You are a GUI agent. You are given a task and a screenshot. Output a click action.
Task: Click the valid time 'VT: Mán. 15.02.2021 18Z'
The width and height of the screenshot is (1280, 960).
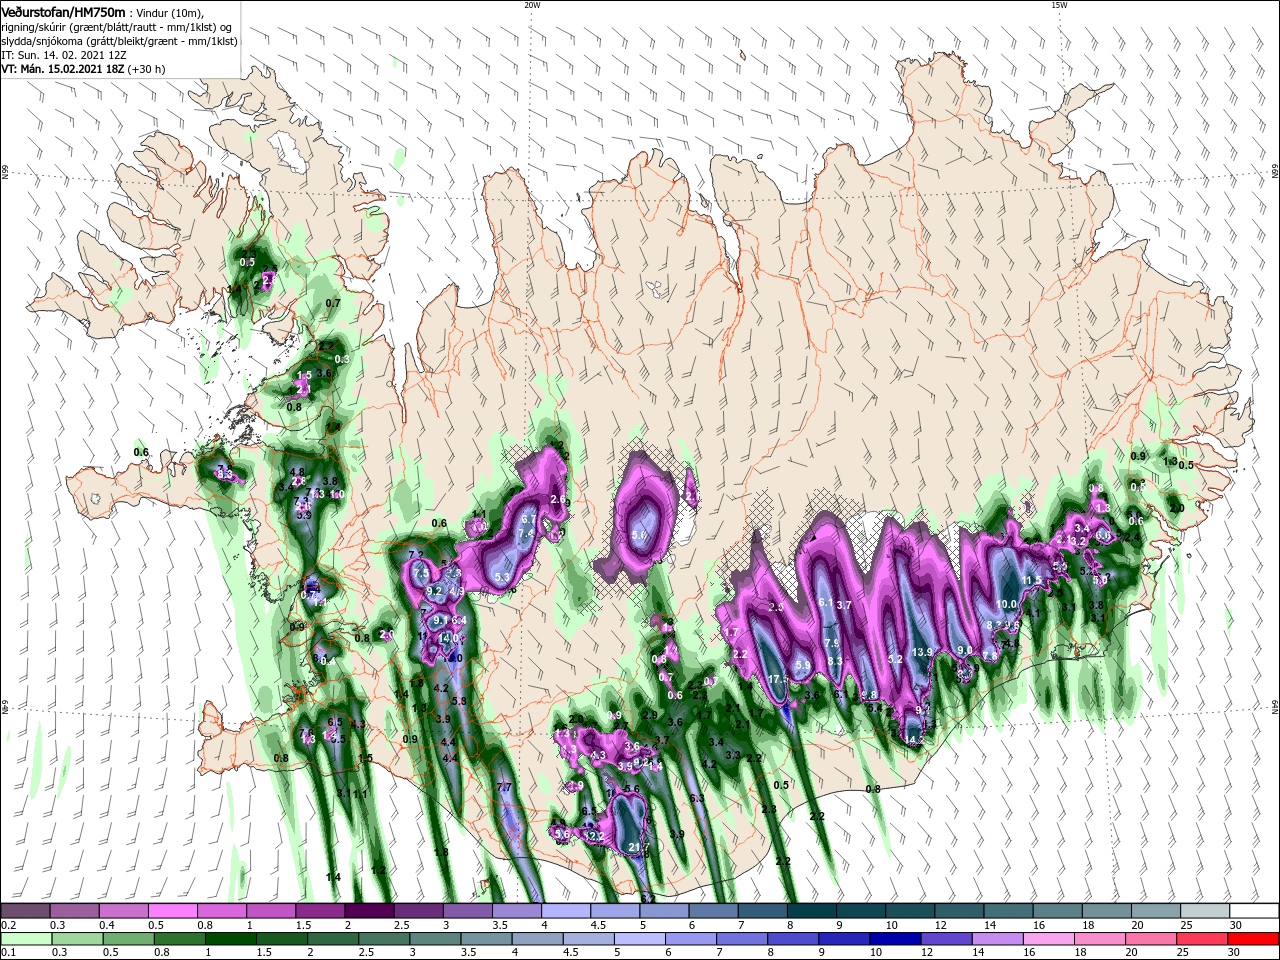pos(62,69)
